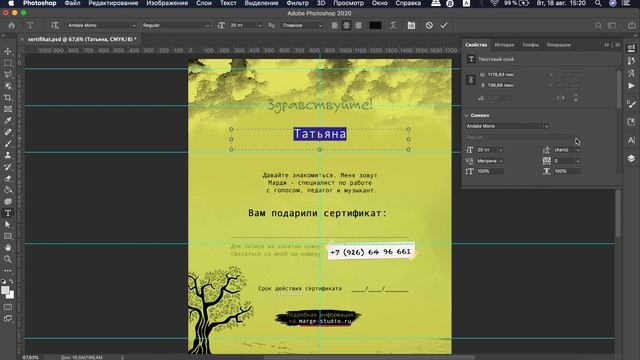Screen dimensions: 640x360
Task: Toggle link between width and height
Action: (x=471, y=80)
